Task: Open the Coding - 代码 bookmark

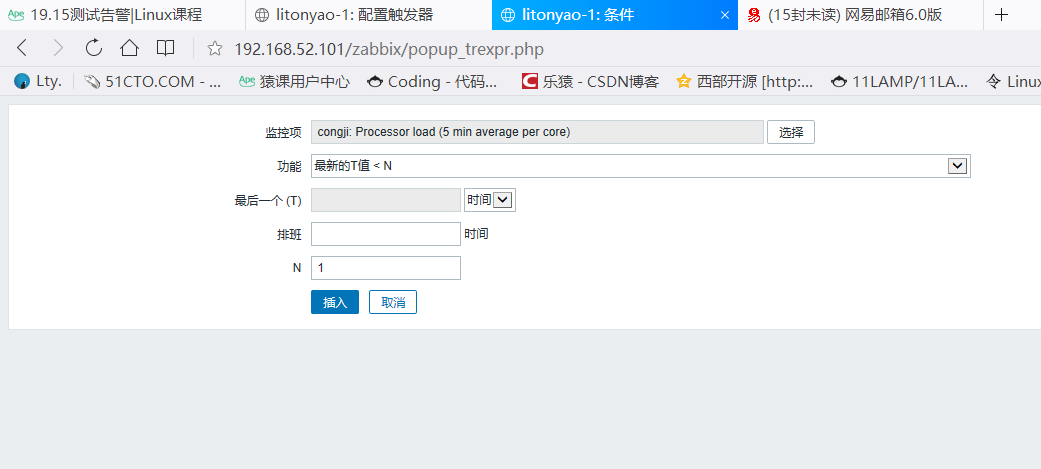Action: [432, 82]
